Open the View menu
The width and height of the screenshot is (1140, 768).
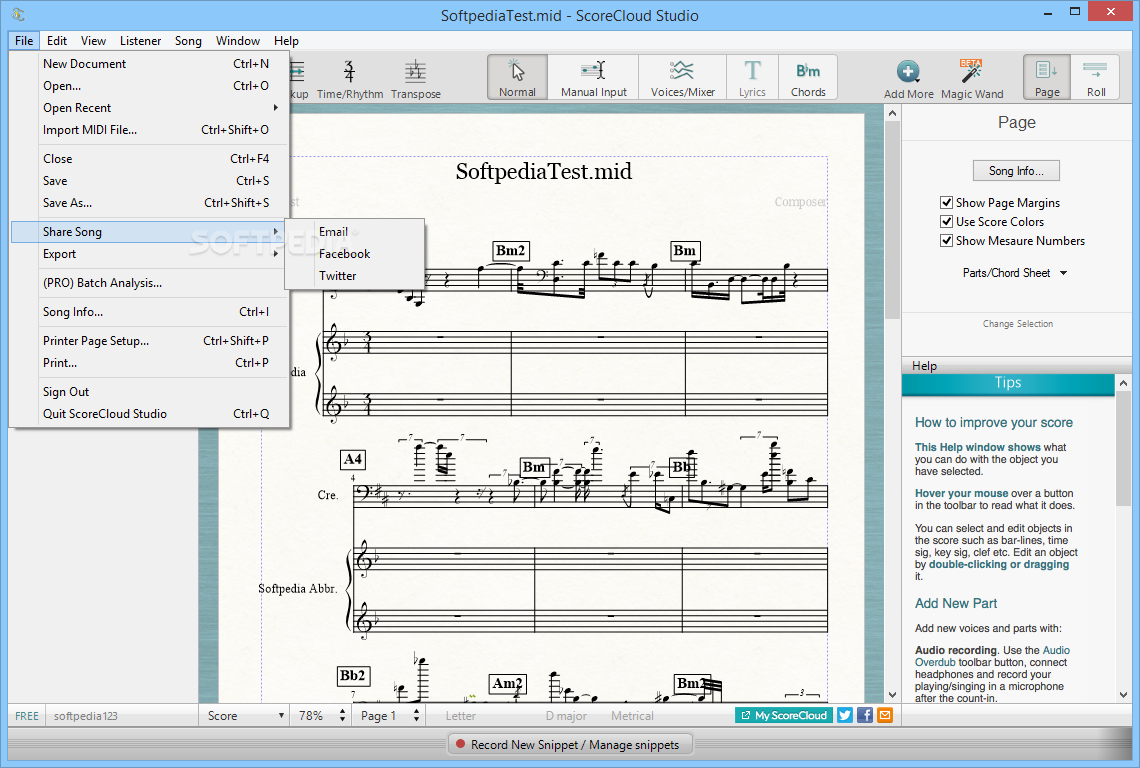pos(93,41)
